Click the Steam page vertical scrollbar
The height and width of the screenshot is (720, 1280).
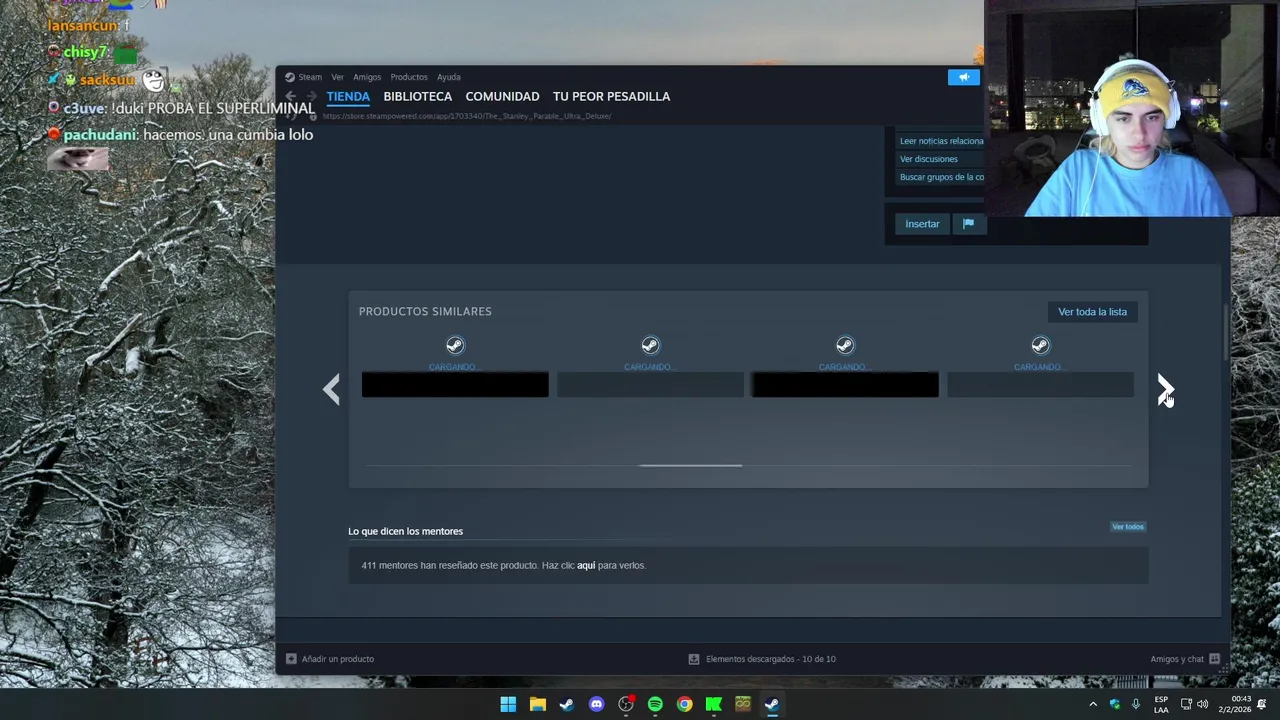(1226, 330)
